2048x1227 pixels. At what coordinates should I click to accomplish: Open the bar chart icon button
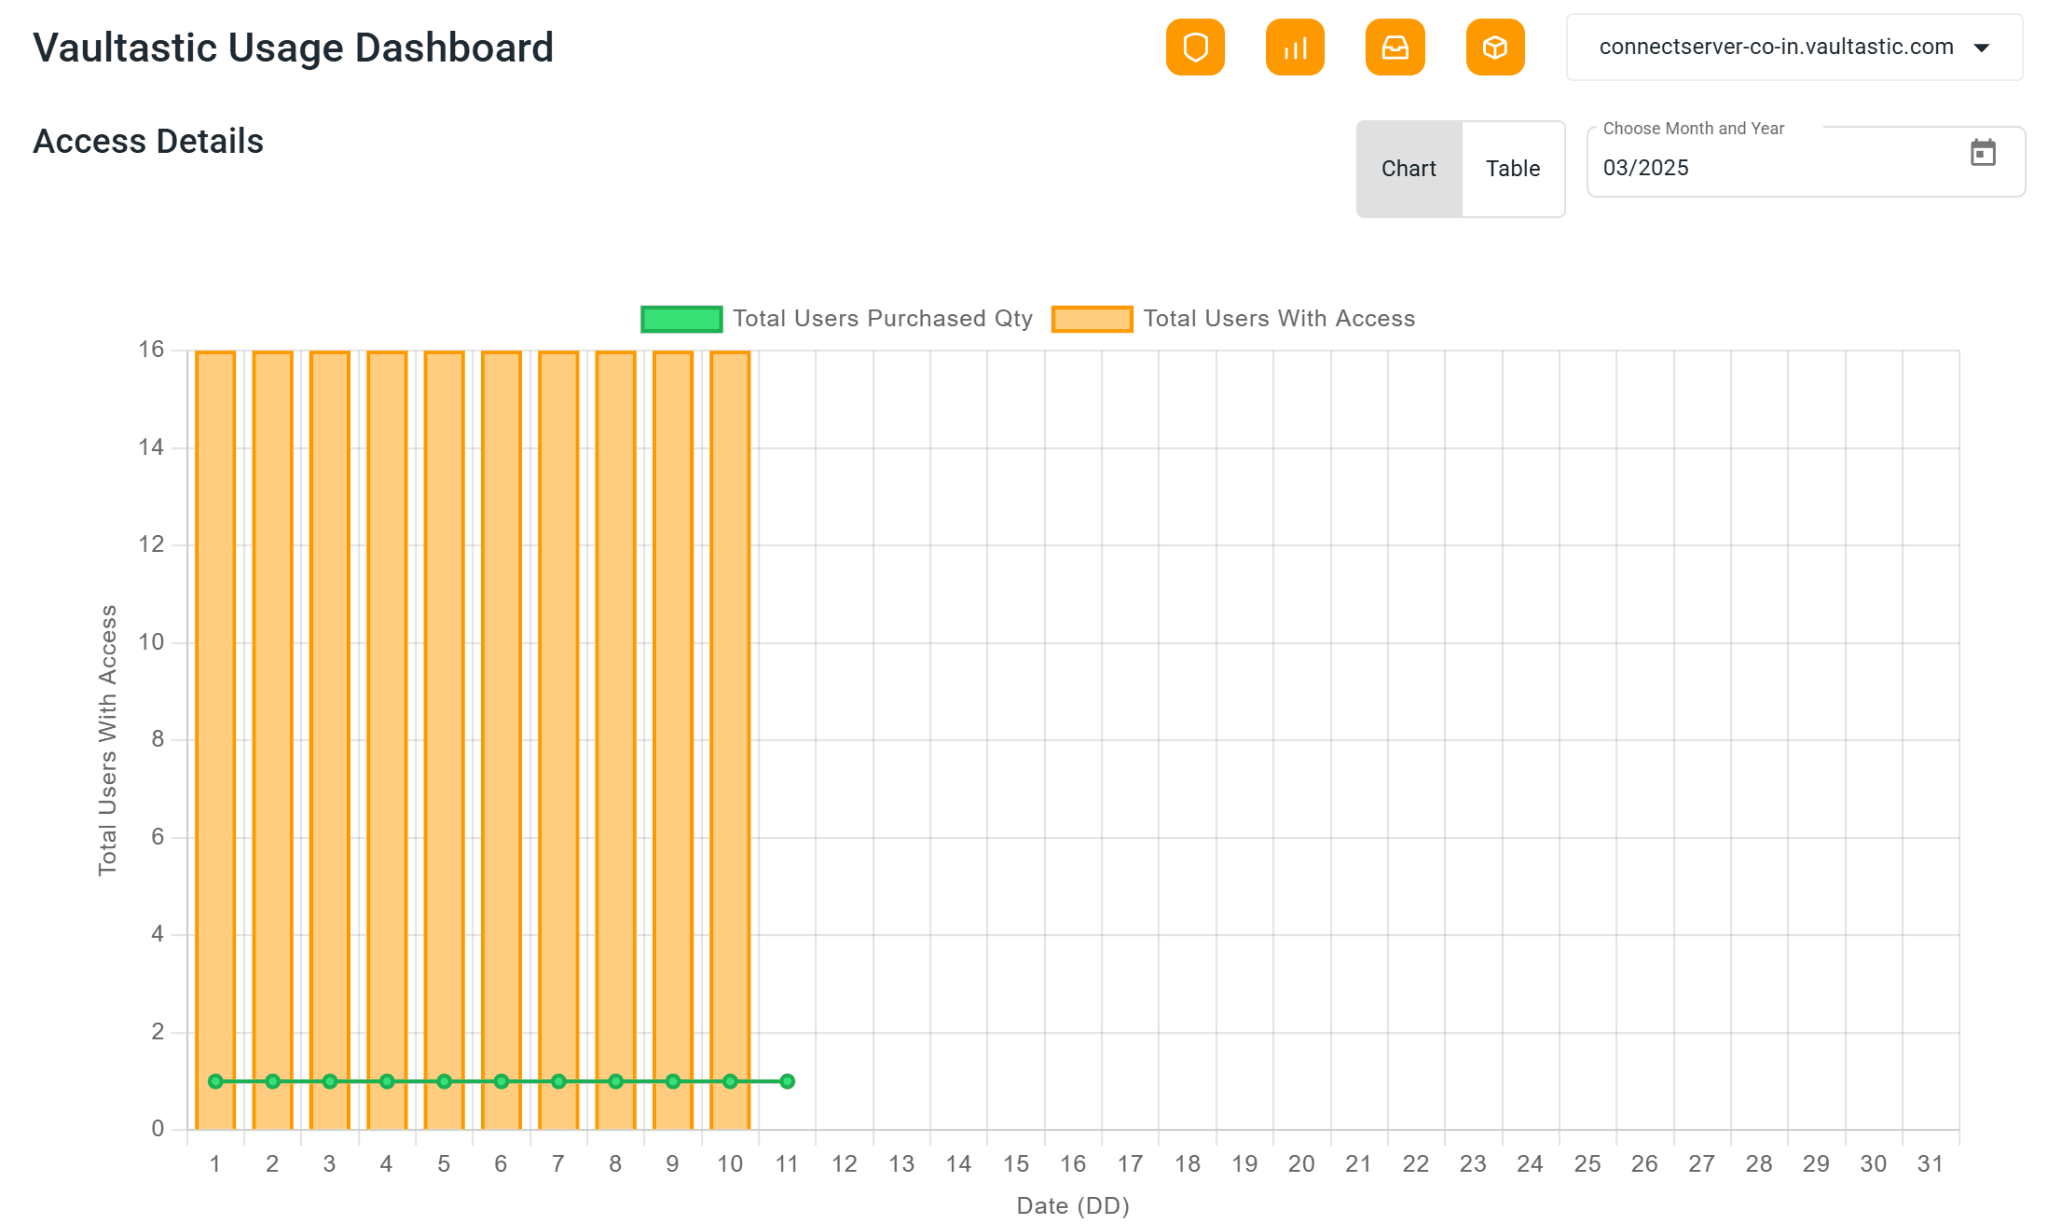(1294, 47)
